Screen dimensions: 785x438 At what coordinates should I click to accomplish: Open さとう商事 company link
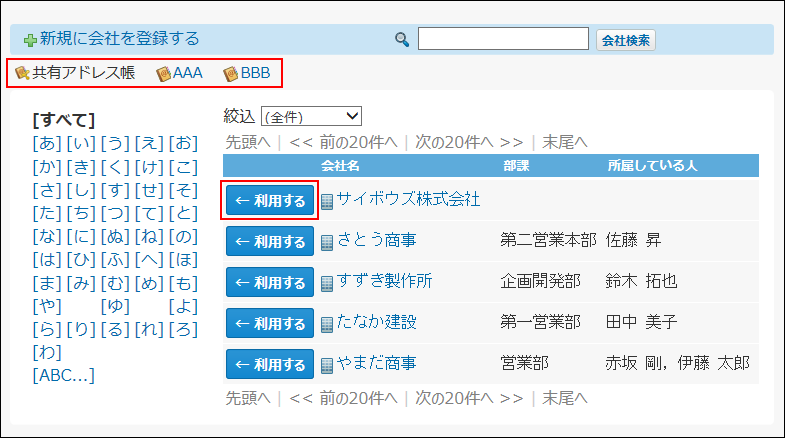[376, 240]
